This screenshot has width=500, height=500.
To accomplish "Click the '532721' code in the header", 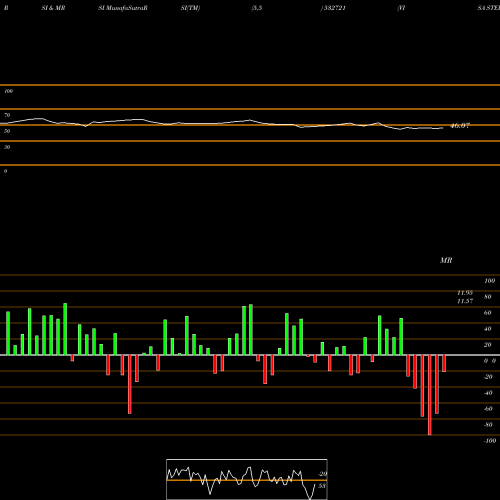I will [334, 8].
